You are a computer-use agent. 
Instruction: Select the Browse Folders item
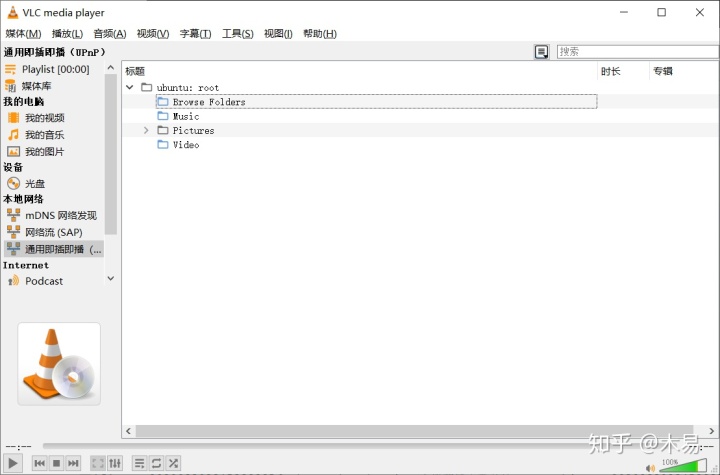(377, 102)
